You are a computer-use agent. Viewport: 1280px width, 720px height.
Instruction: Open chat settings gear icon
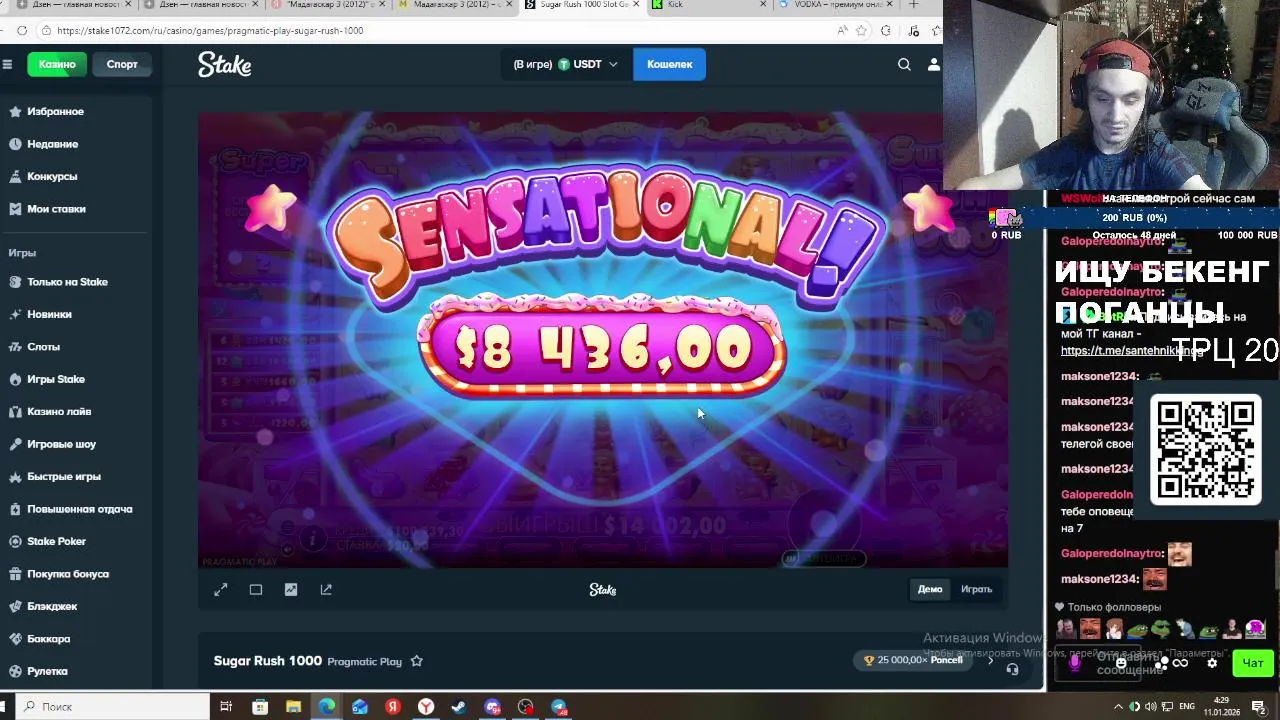(x=1212, y=663)
